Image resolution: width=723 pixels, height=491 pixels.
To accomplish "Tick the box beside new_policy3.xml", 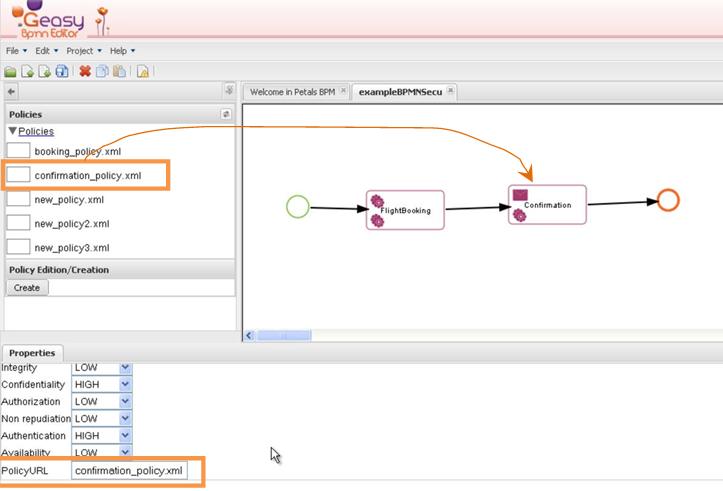I will [18, 247].
